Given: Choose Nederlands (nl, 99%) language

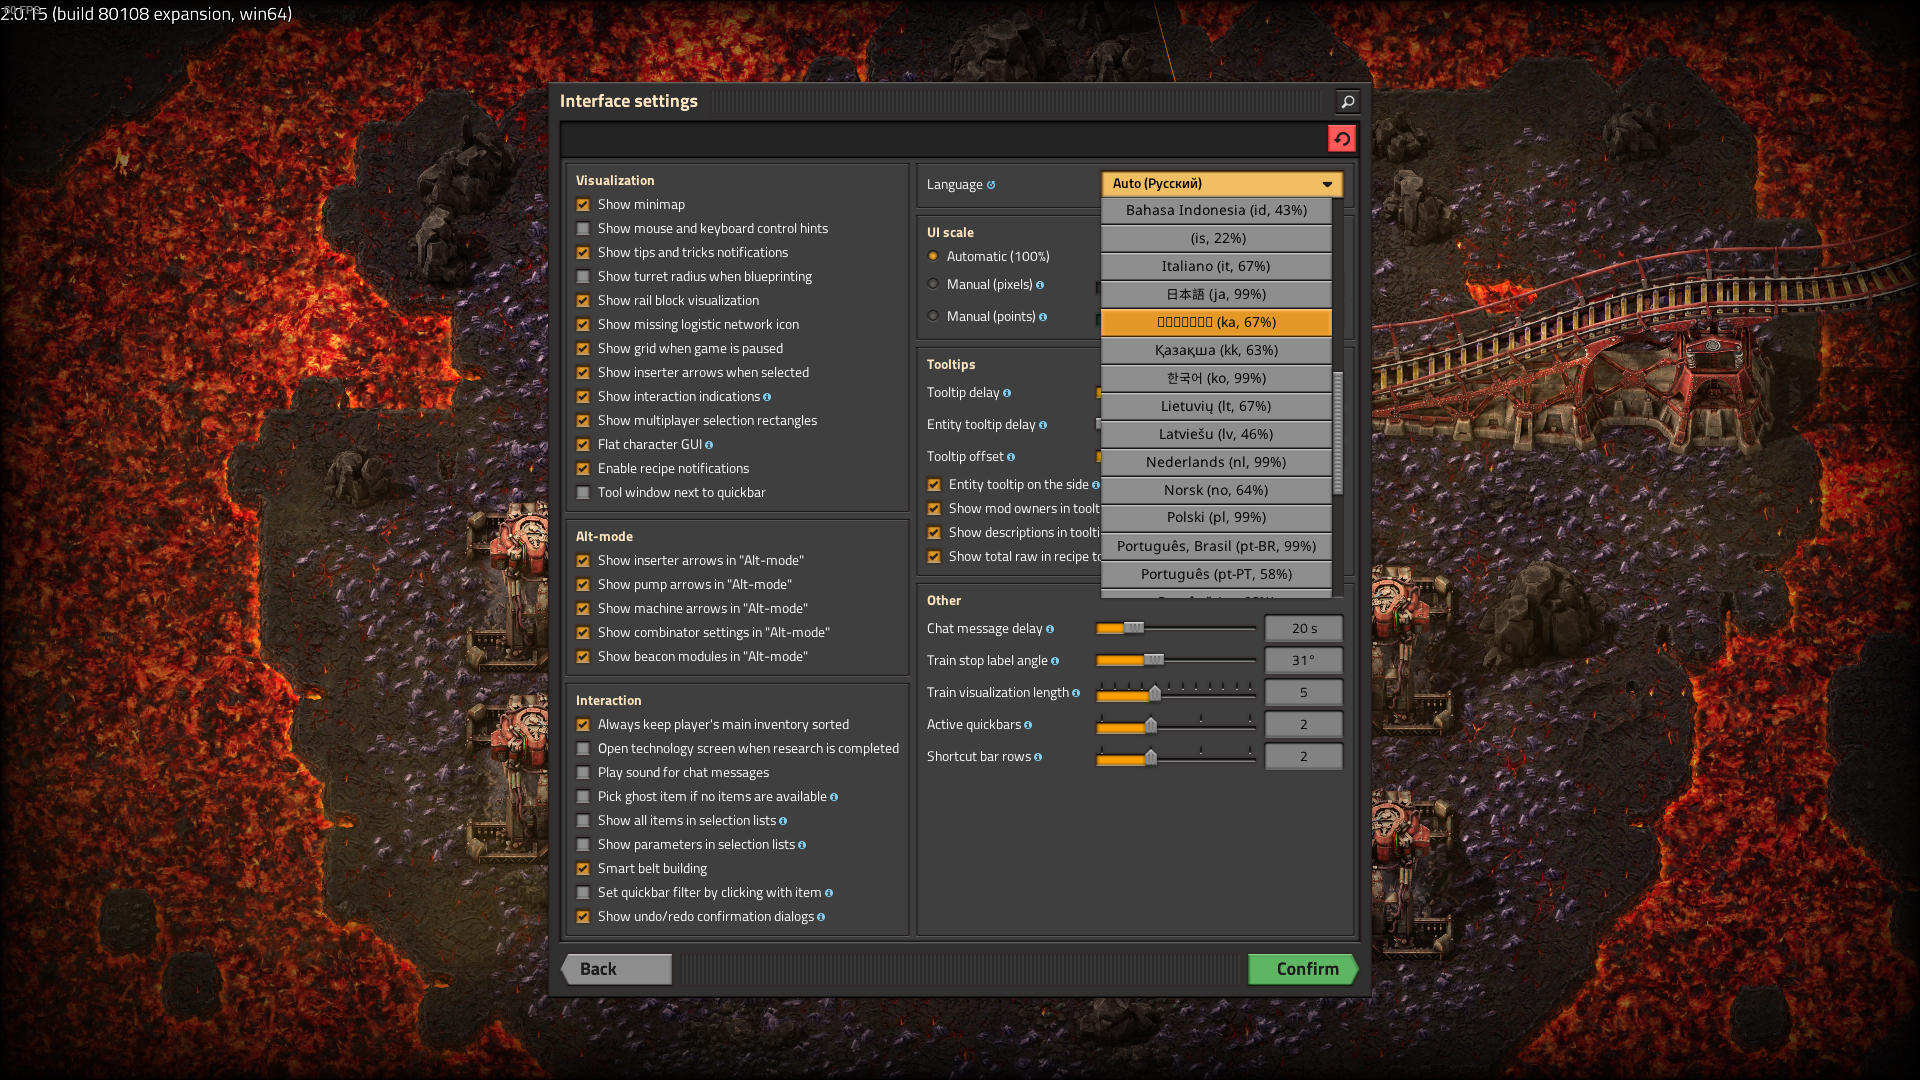Looking at the screenshot, I should pos(1216,462).
